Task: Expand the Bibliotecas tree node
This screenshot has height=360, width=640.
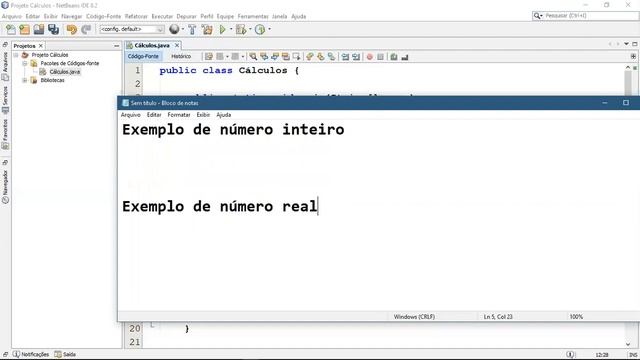Action: (25, 80)
